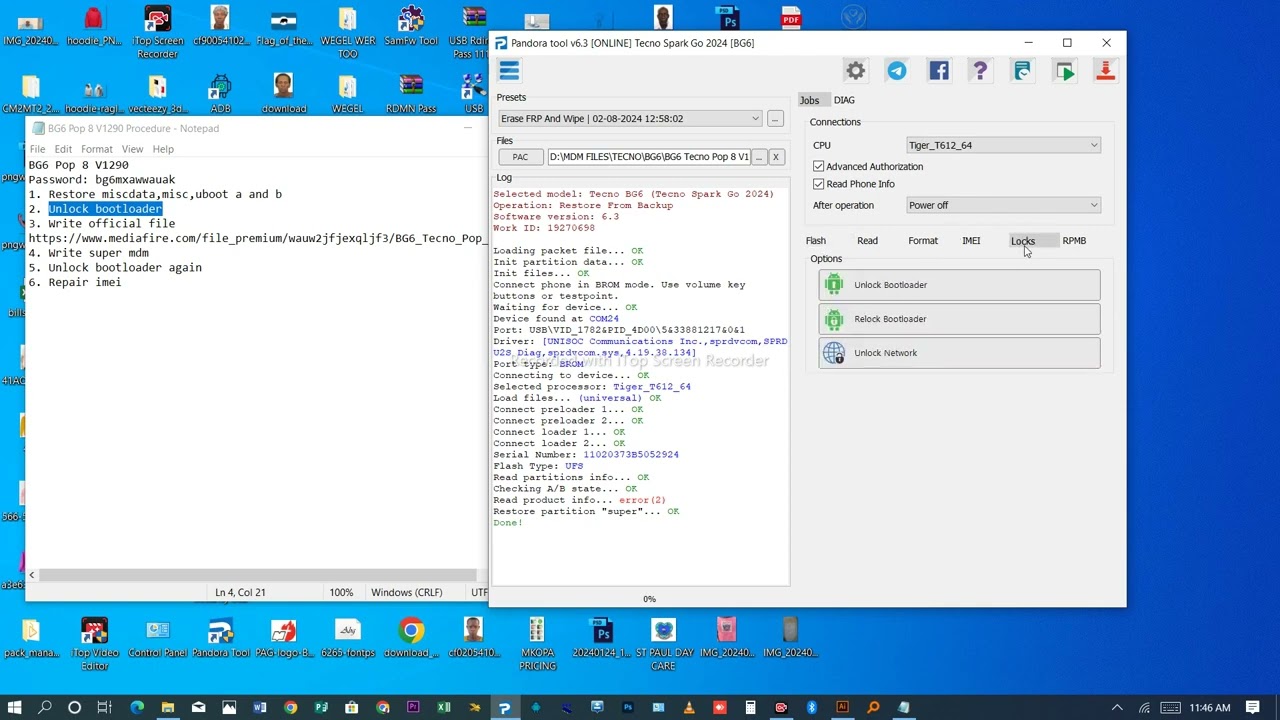
Task: Click the green play icon in Pandora toolbar
Action: pyautogui.click(x=1064, y=70)
